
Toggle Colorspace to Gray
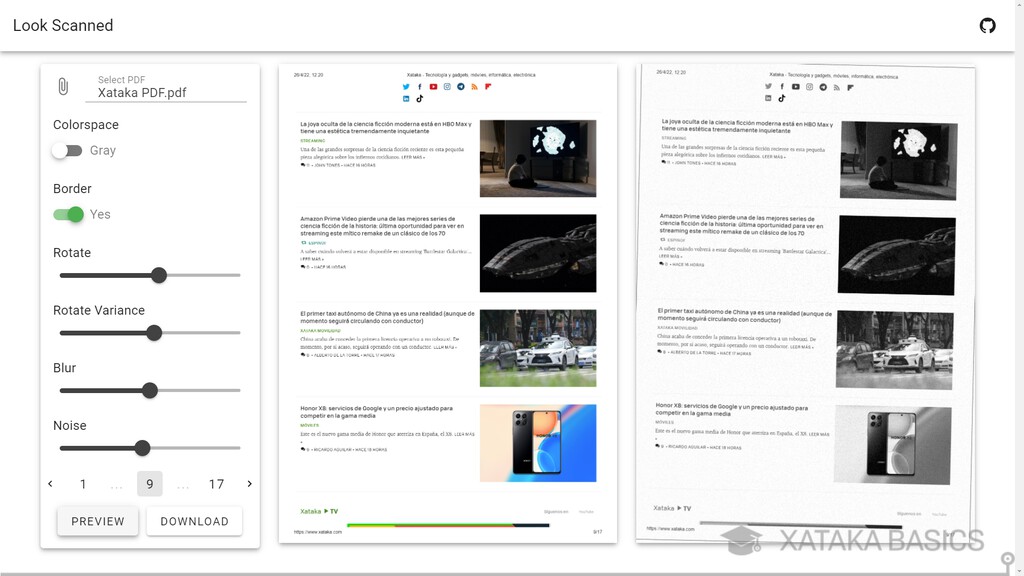click(66, 149)
